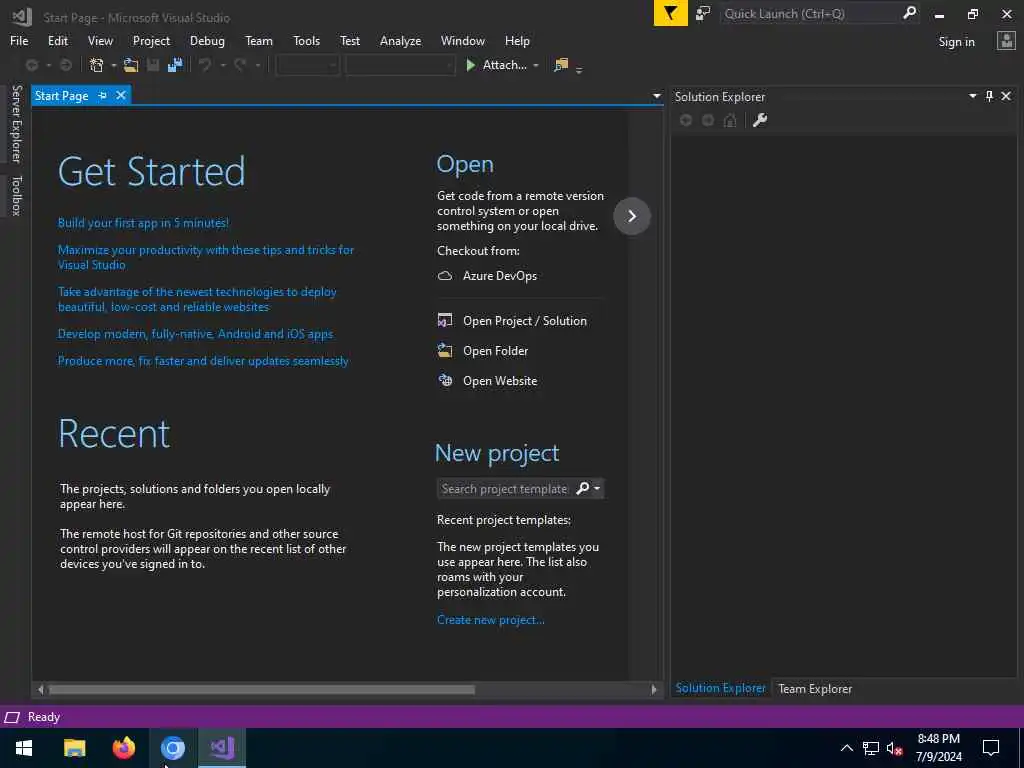Image resolution: width=1024 pixels, height=768 pixels.
Task: Click the Quick Launch search field
Action: pyautogui.click(x=812, y=13)
